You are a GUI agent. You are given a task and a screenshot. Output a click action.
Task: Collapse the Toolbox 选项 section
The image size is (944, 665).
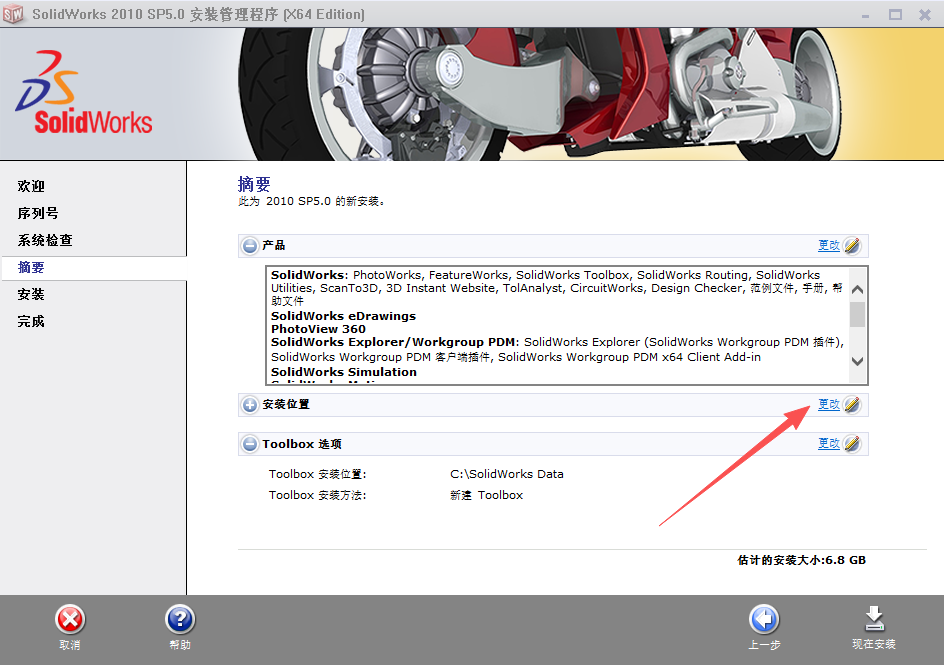point(249,443)
